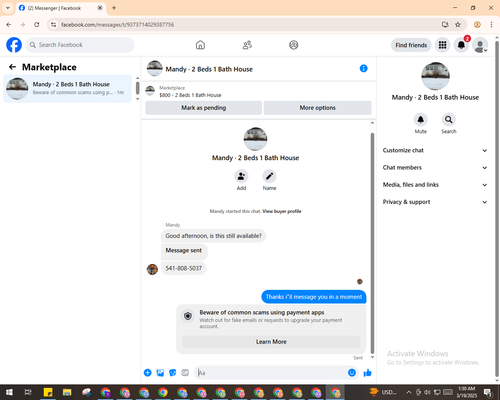The image size is (500, 400).
Task: Open the account profile avatar menu
Action: [x=480, y=45]
